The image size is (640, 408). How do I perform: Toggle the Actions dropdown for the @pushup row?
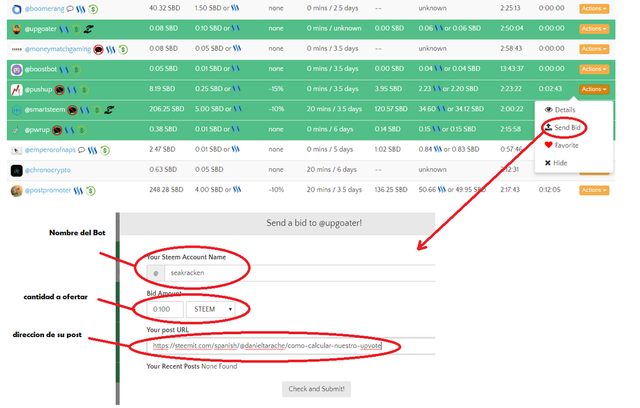594,89
